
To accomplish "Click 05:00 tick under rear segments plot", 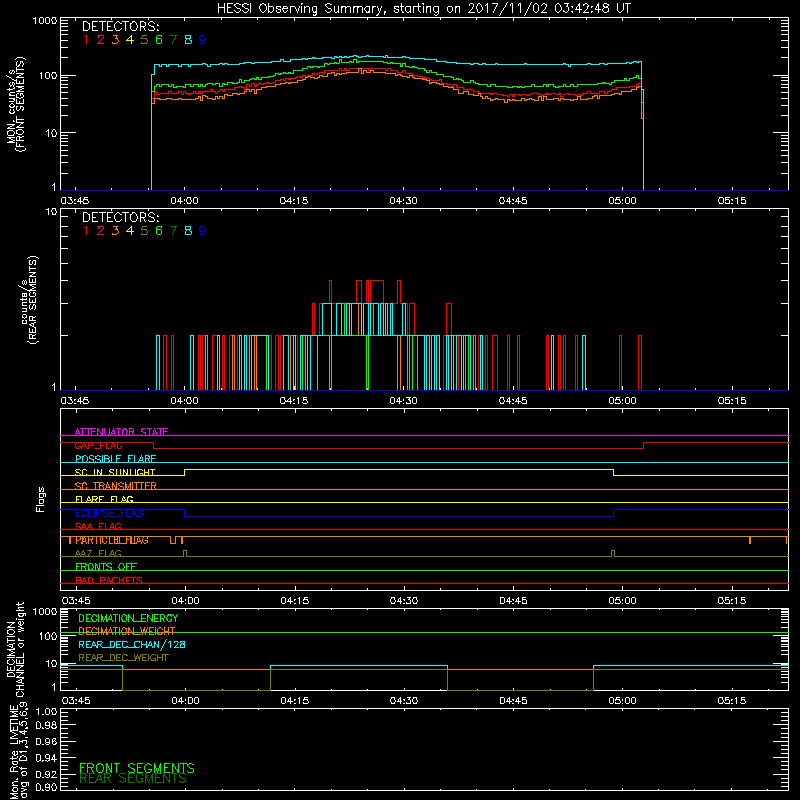I will point(622,401).
